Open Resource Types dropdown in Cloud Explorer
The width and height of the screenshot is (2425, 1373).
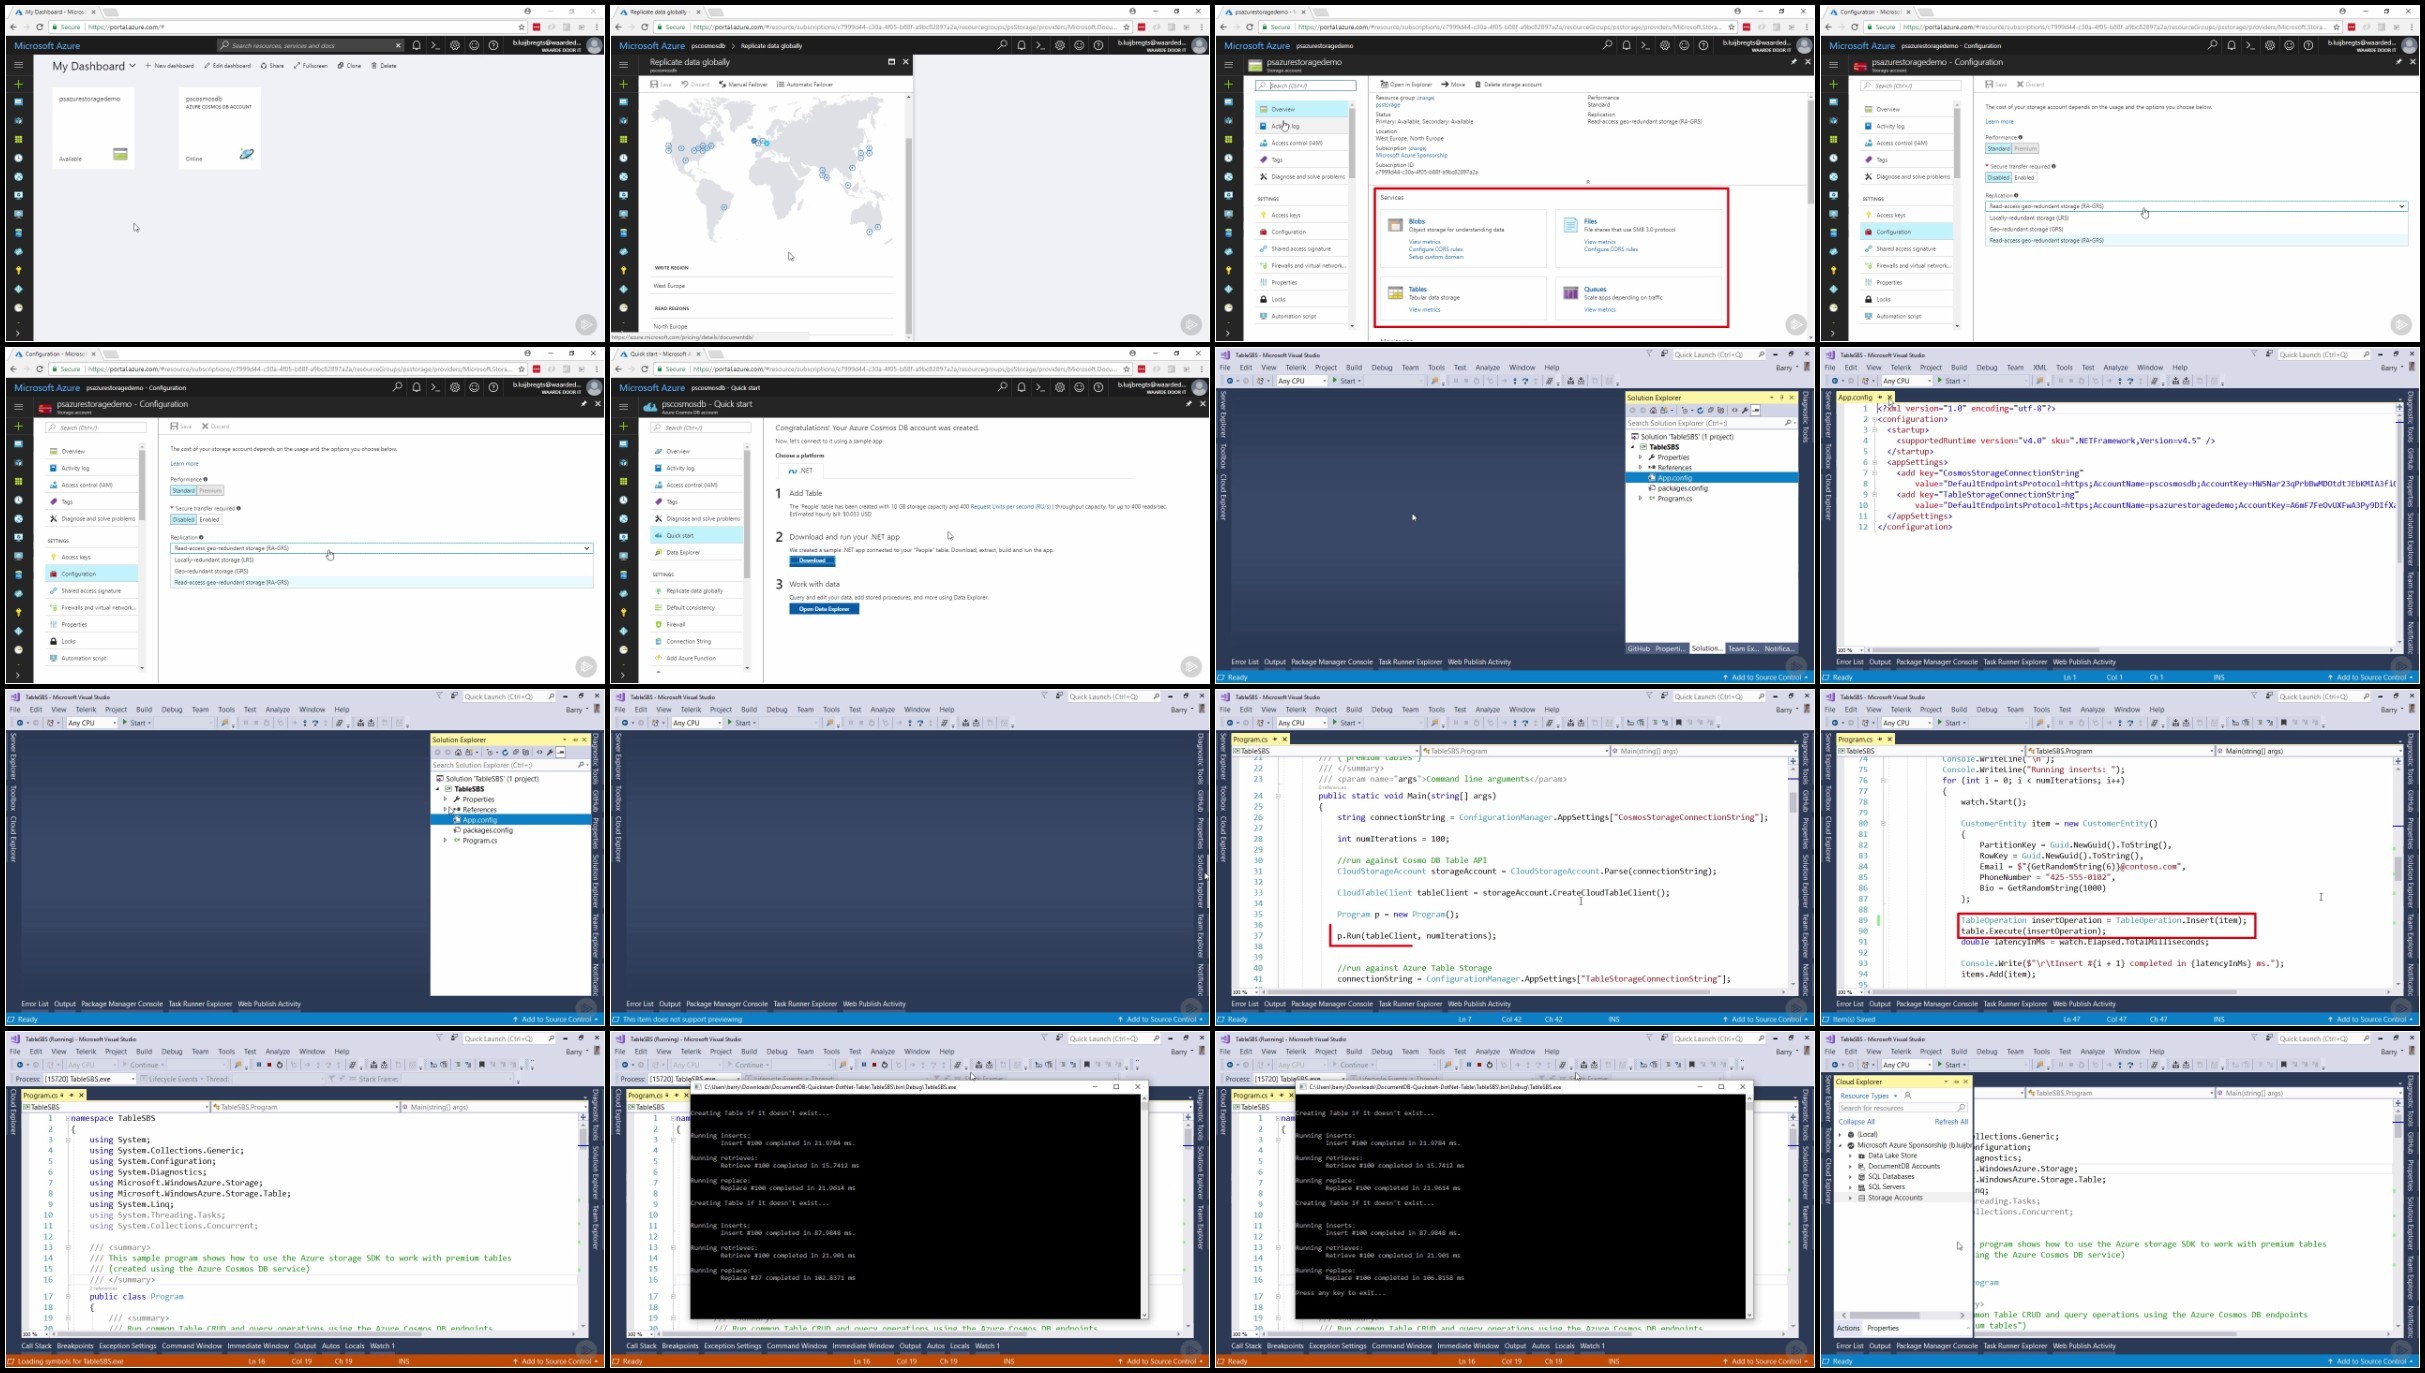pos(1868,1096)
